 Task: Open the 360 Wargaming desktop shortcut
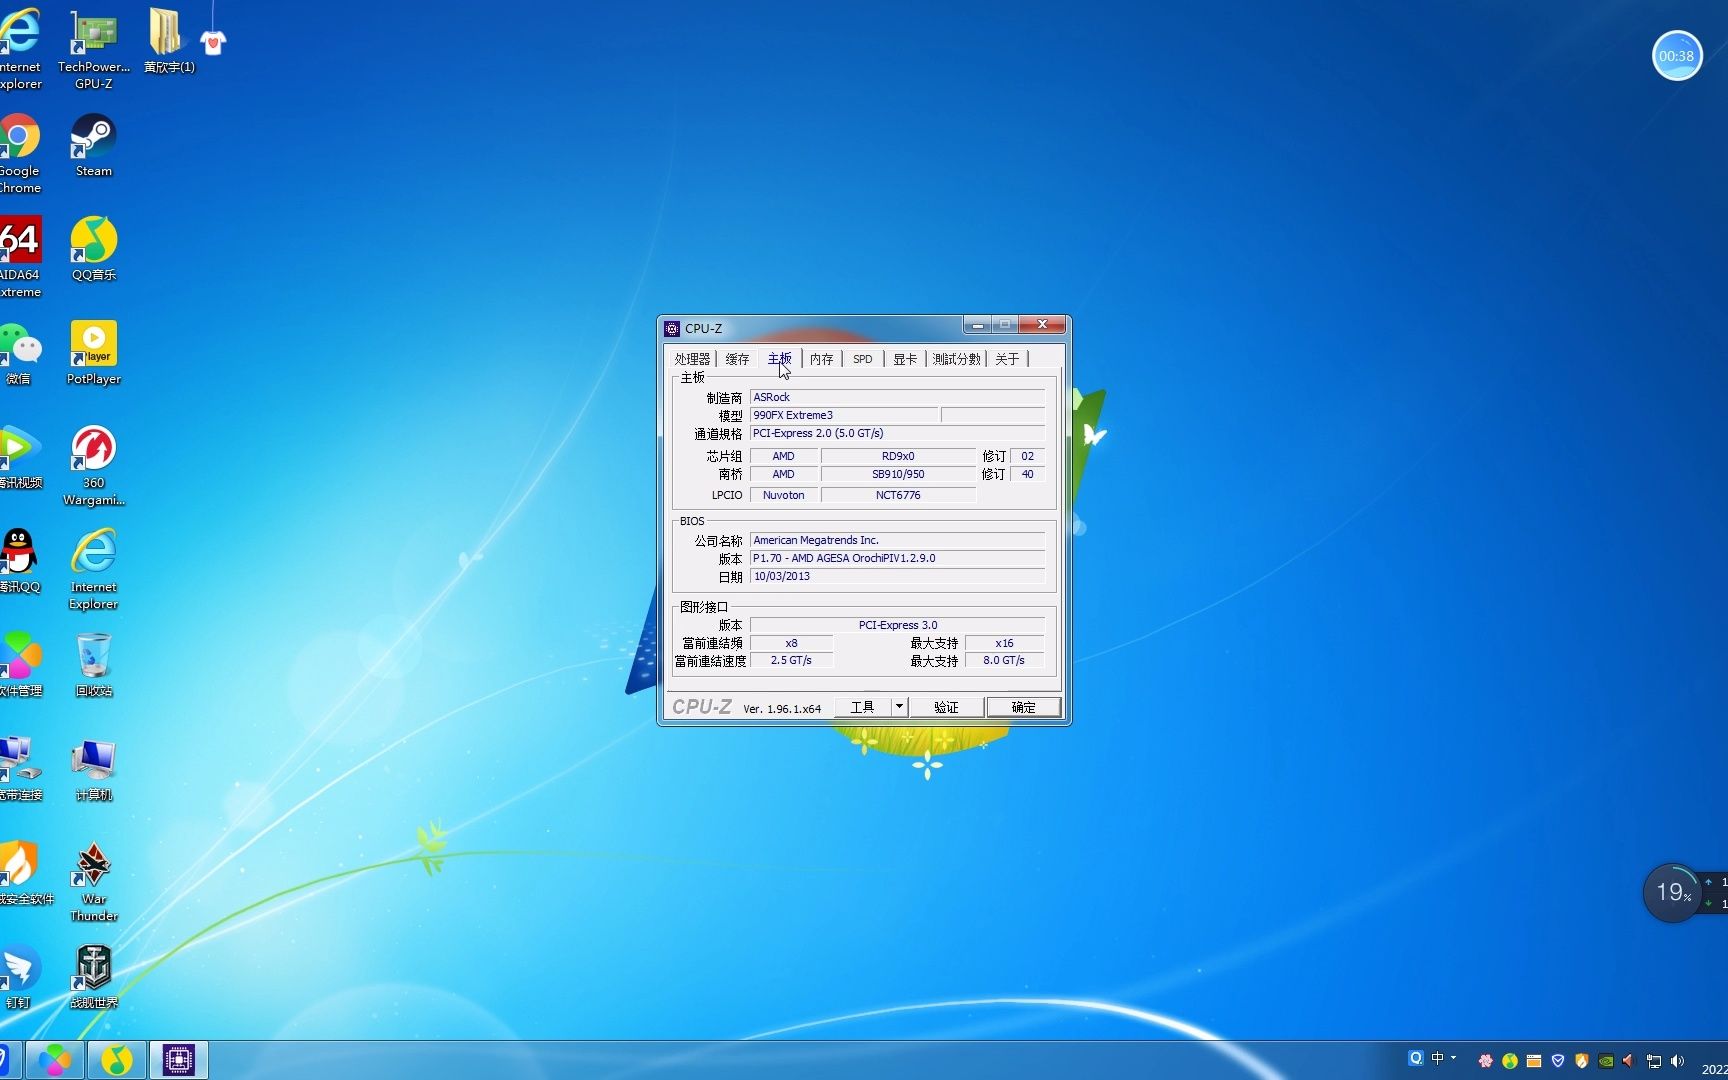click(x=94, y=465)
